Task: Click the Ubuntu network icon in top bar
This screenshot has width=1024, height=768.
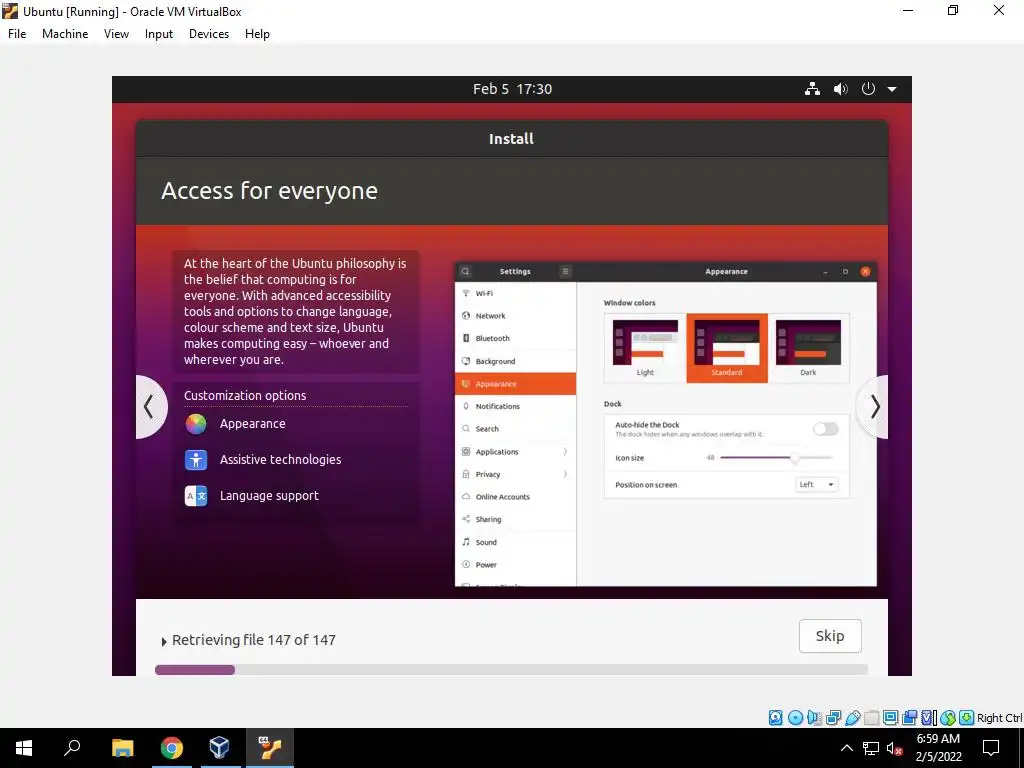Action: point(812,89)
